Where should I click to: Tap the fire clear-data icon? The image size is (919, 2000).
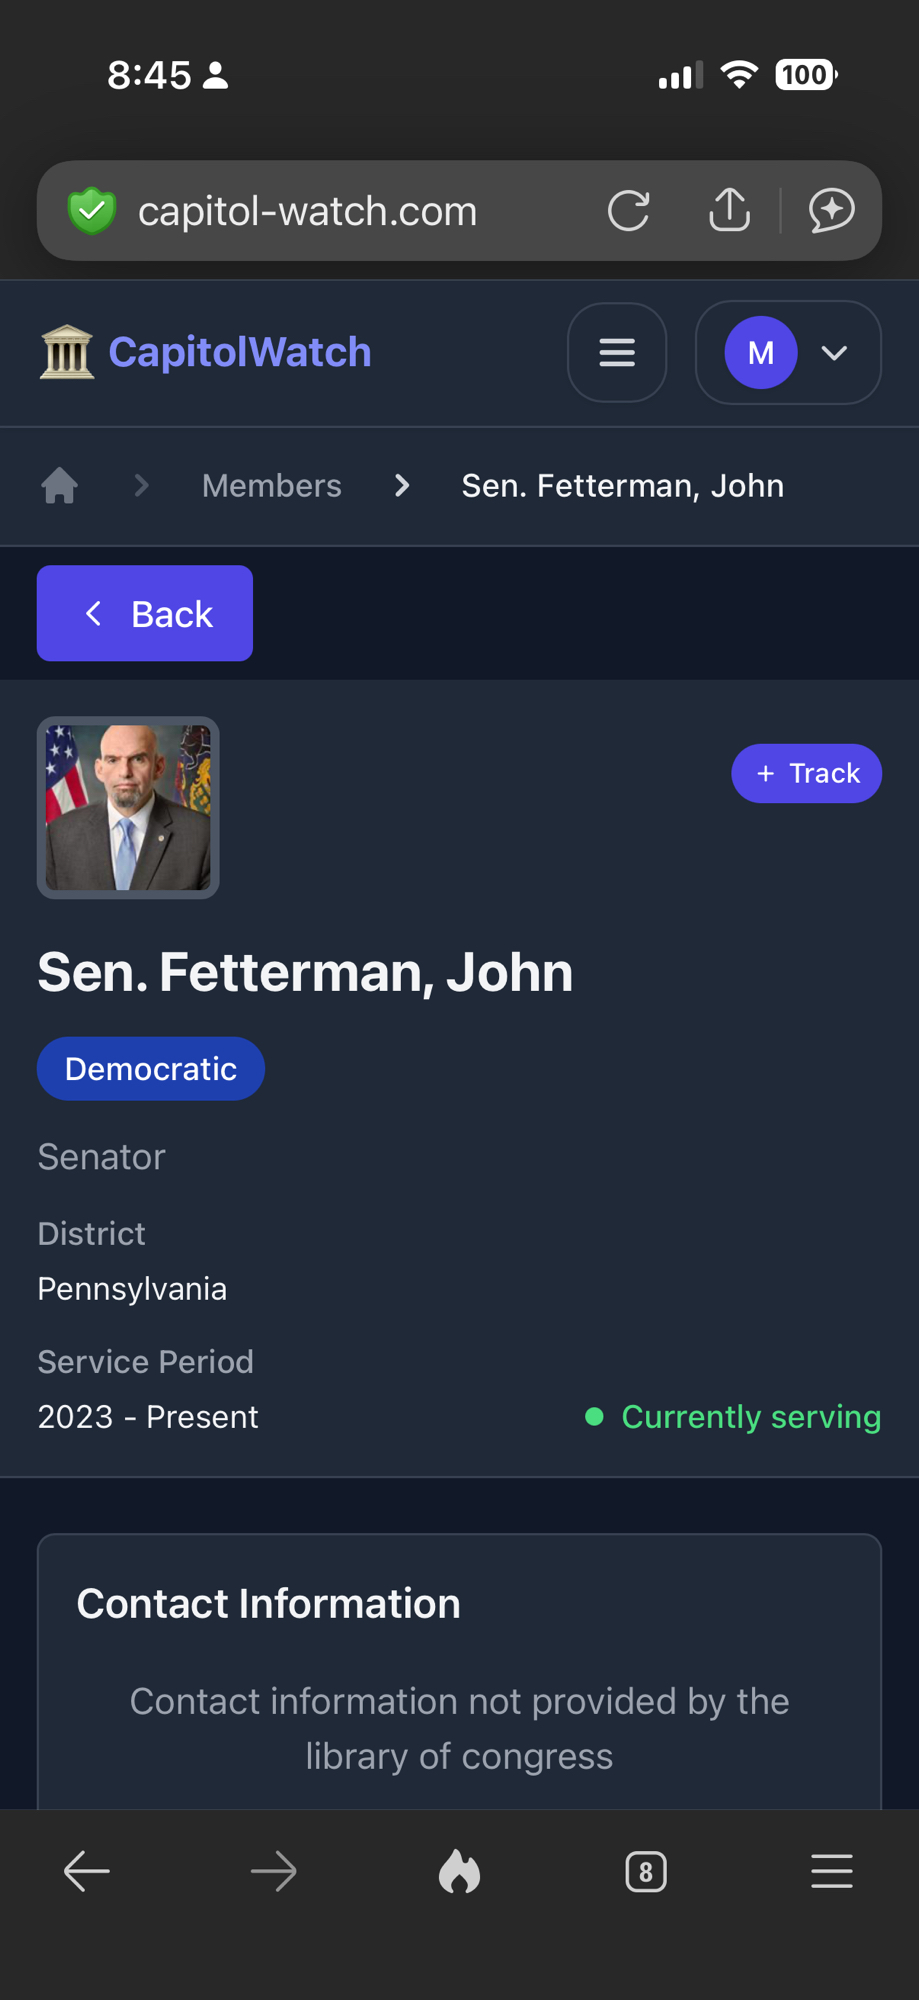[459, 1871]
